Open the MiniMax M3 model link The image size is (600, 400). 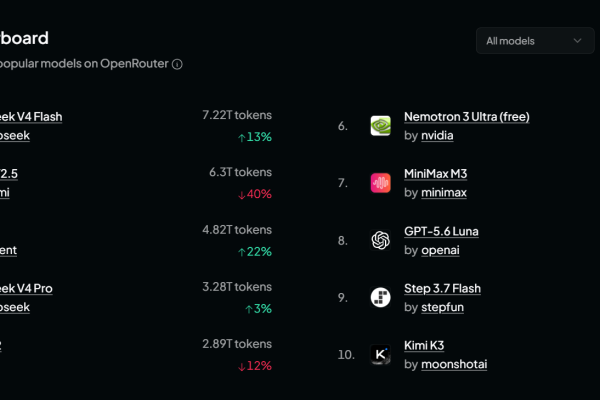click(x=435, y=174)
